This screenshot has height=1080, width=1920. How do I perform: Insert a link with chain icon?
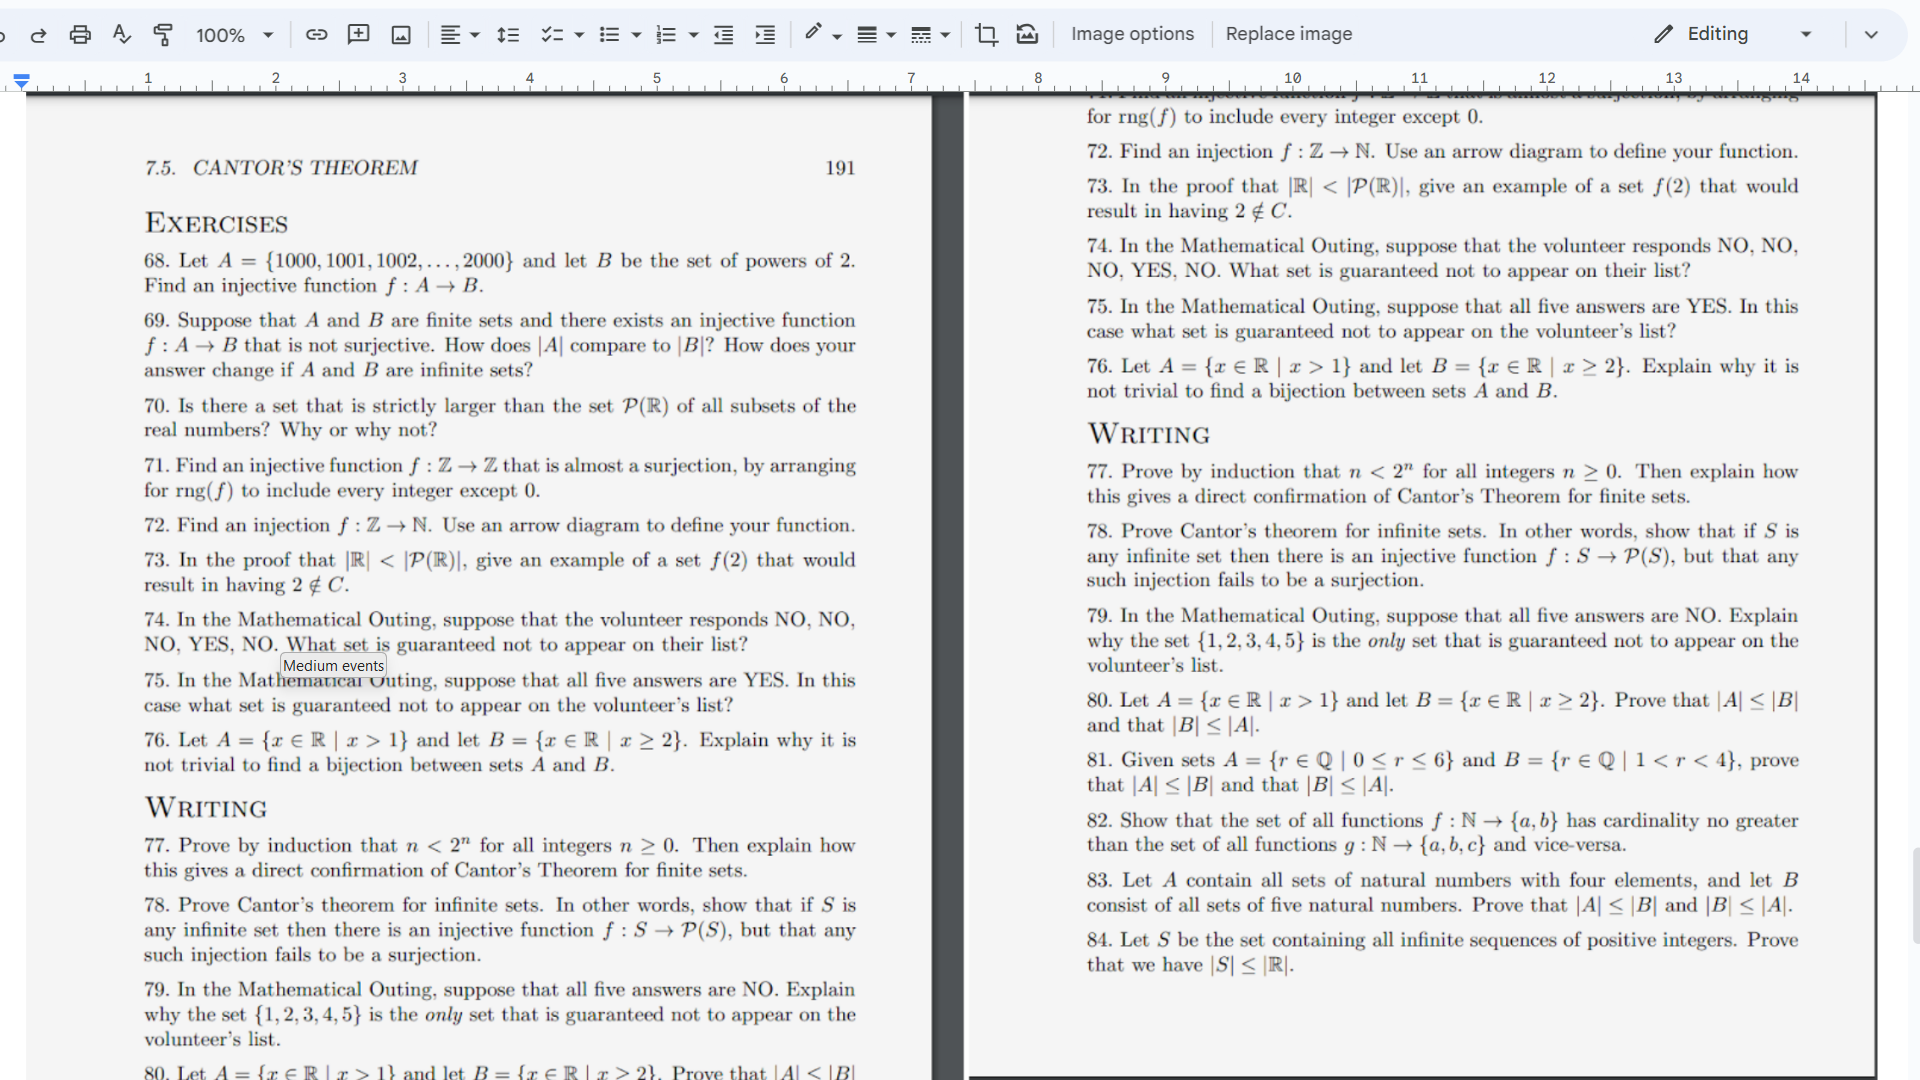coord(316,35)
